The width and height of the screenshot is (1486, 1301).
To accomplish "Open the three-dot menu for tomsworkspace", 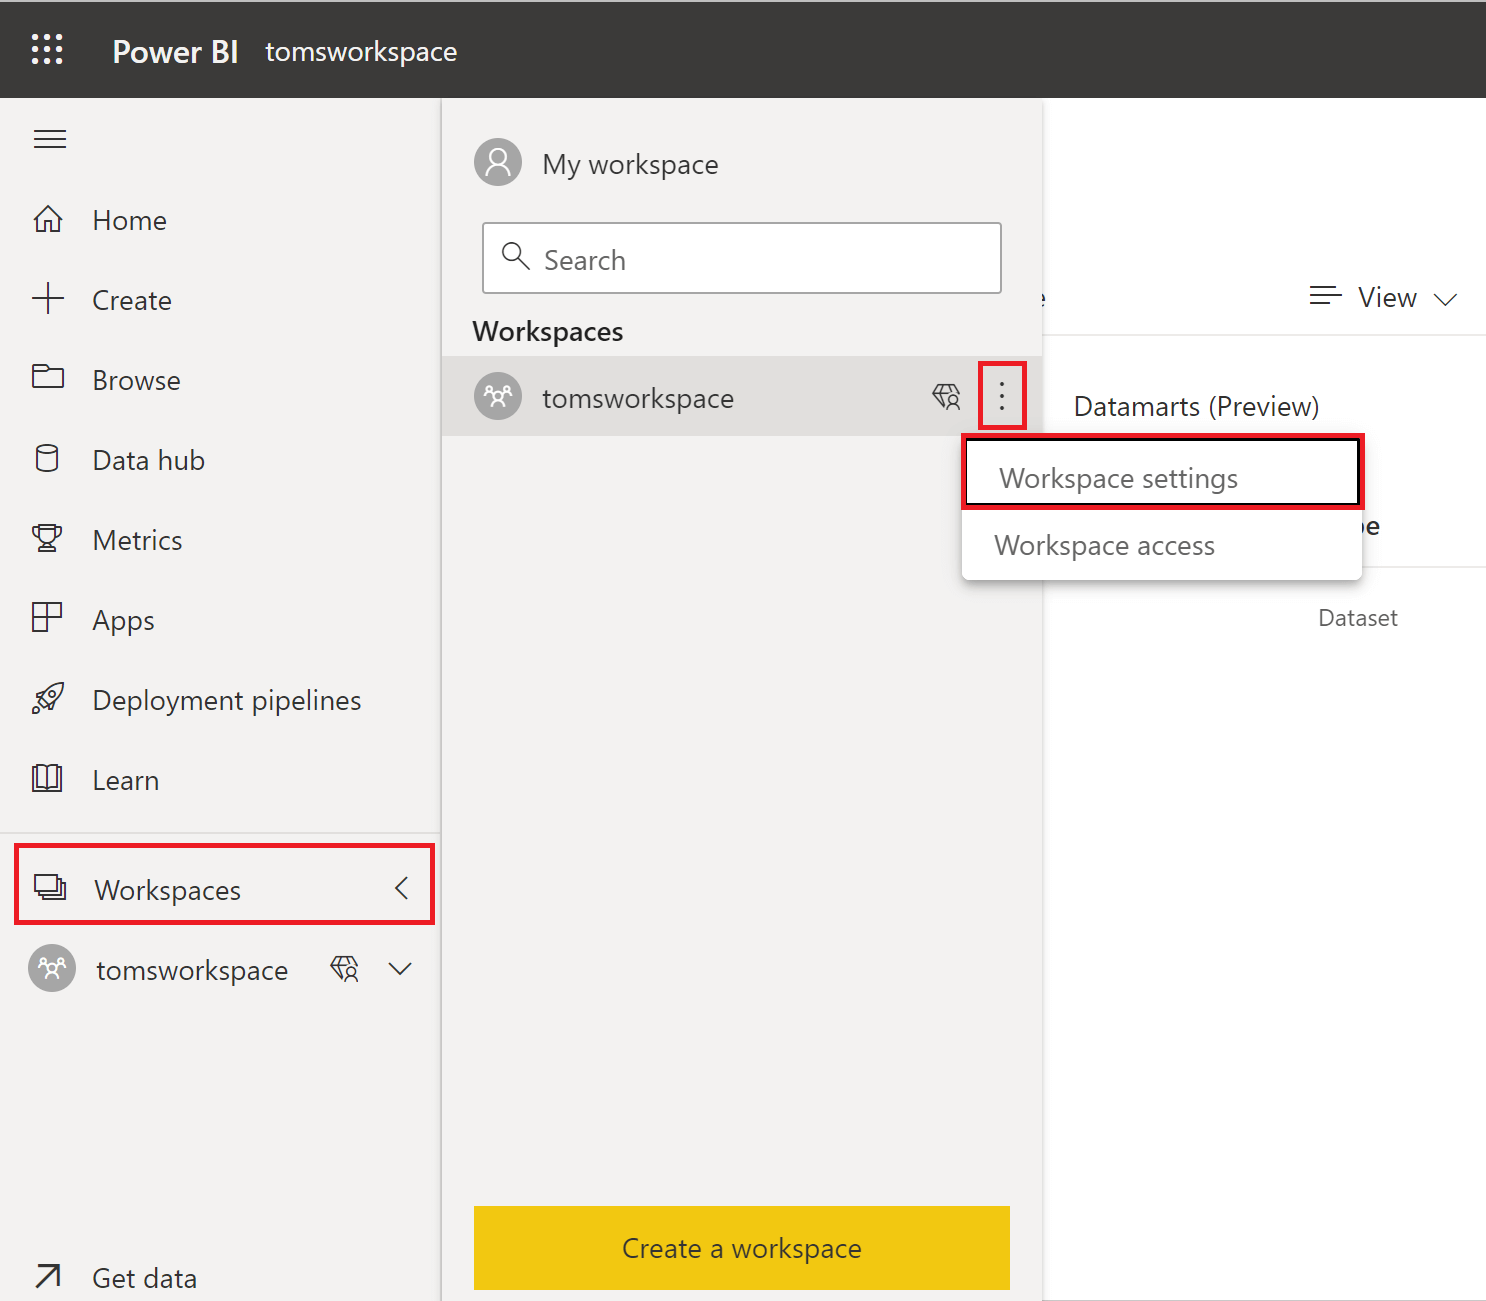I will [1002, 396].
